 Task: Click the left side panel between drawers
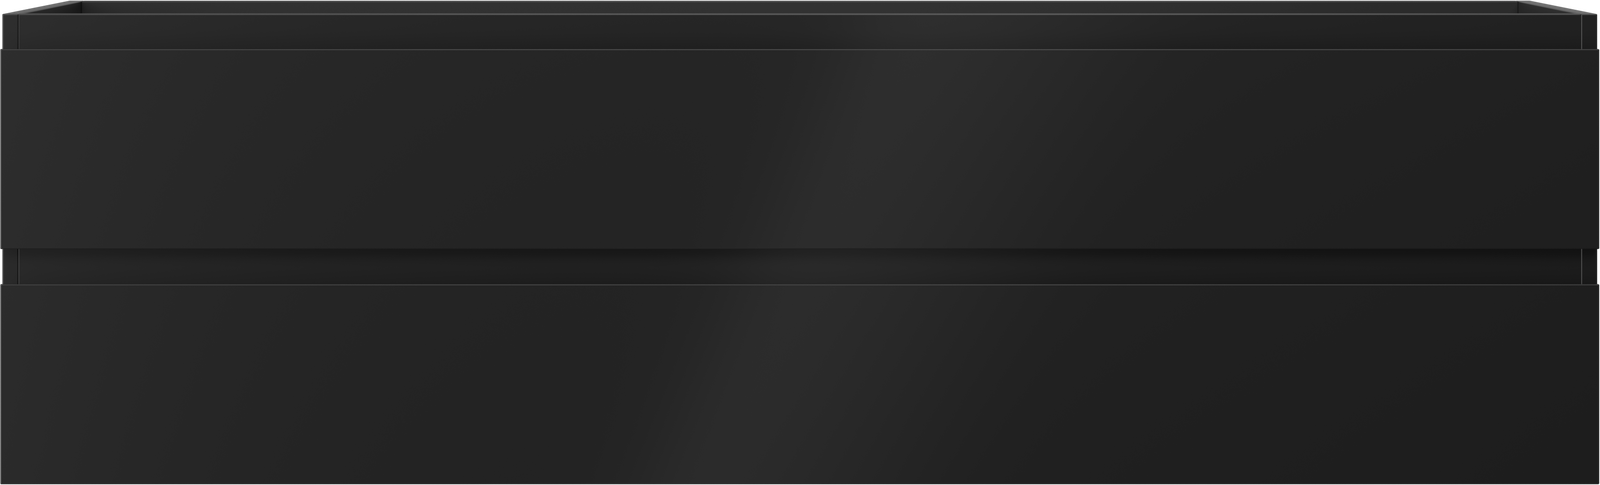[9, 266]
